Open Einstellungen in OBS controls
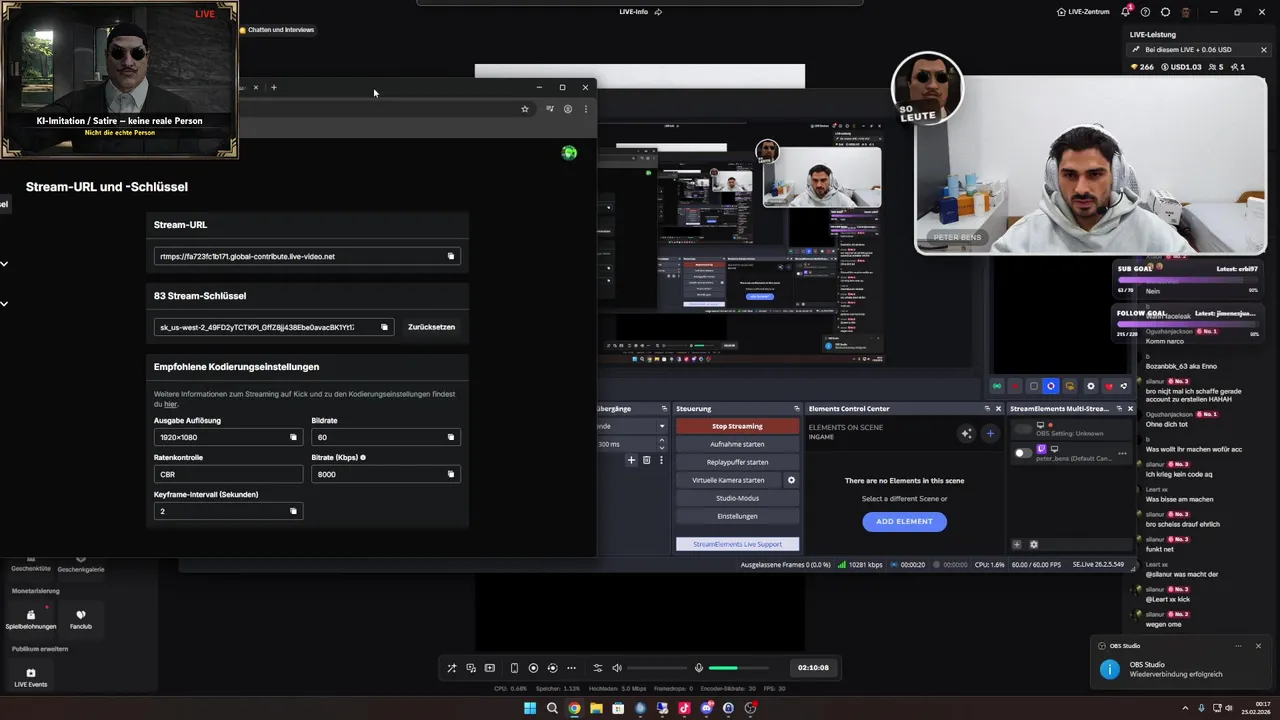 click(x=737, y=516)
